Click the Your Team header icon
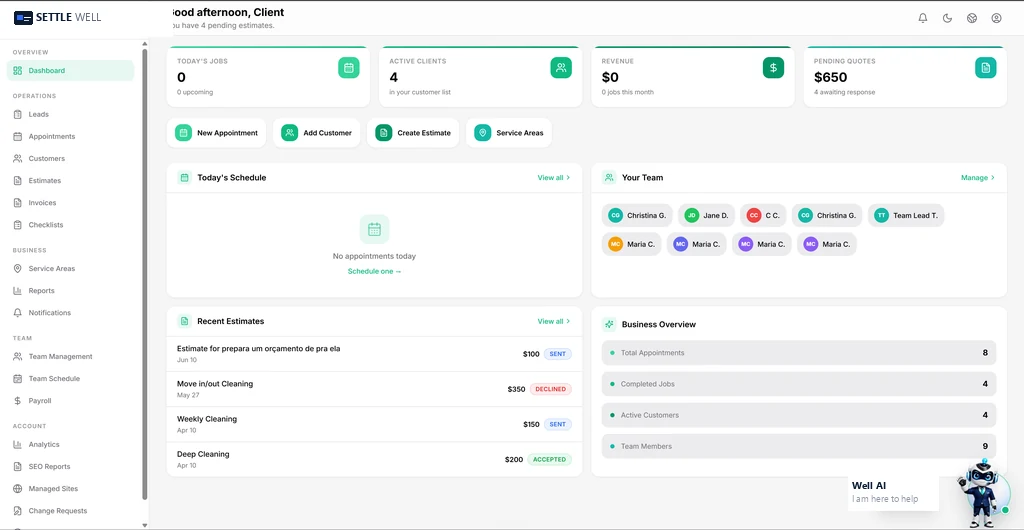 pyautogui.click(x=609, y=178)
